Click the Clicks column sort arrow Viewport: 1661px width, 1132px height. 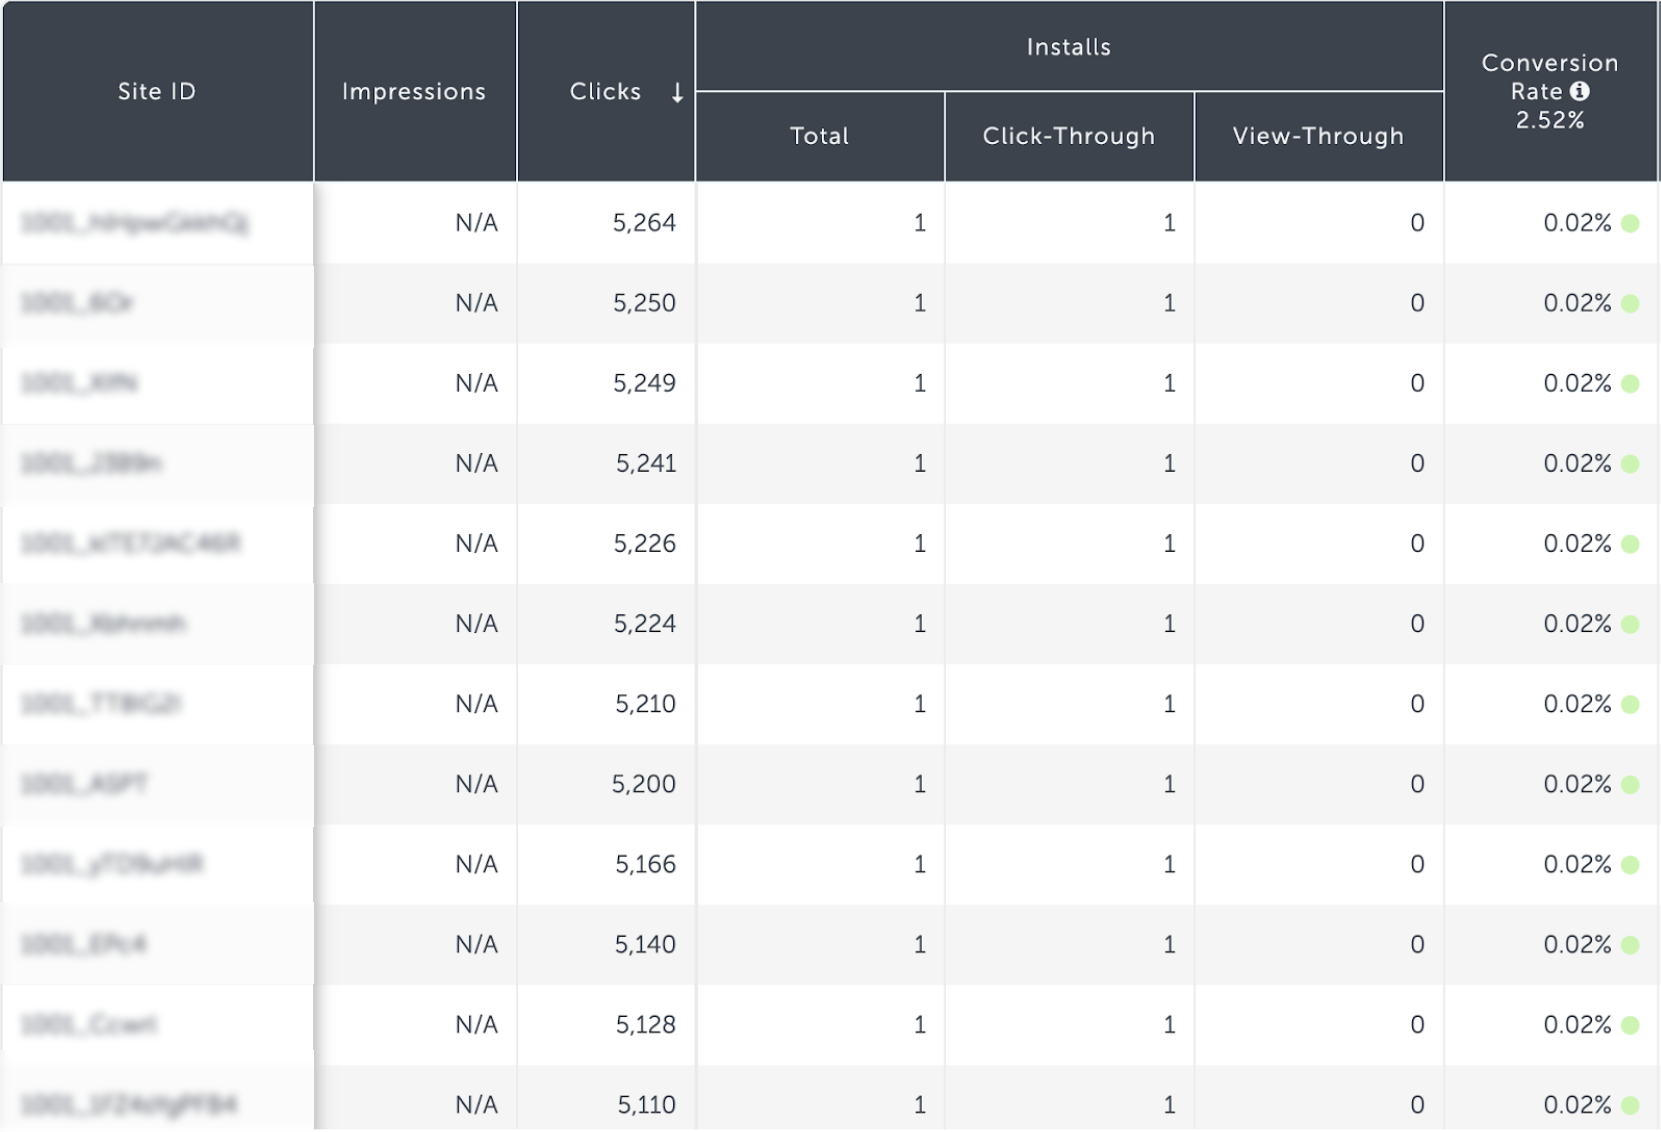[x=677, y=93]
